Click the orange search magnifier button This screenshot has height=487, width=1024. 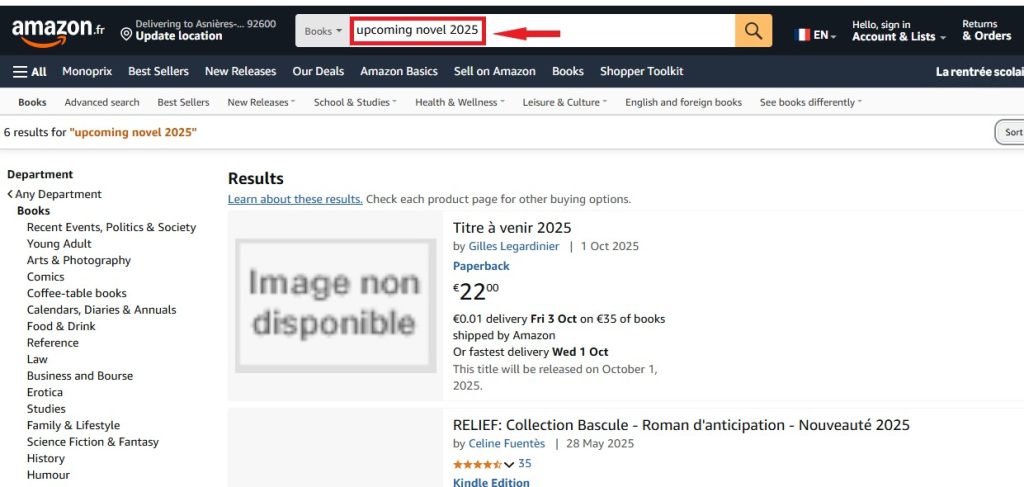click(753, 31)
